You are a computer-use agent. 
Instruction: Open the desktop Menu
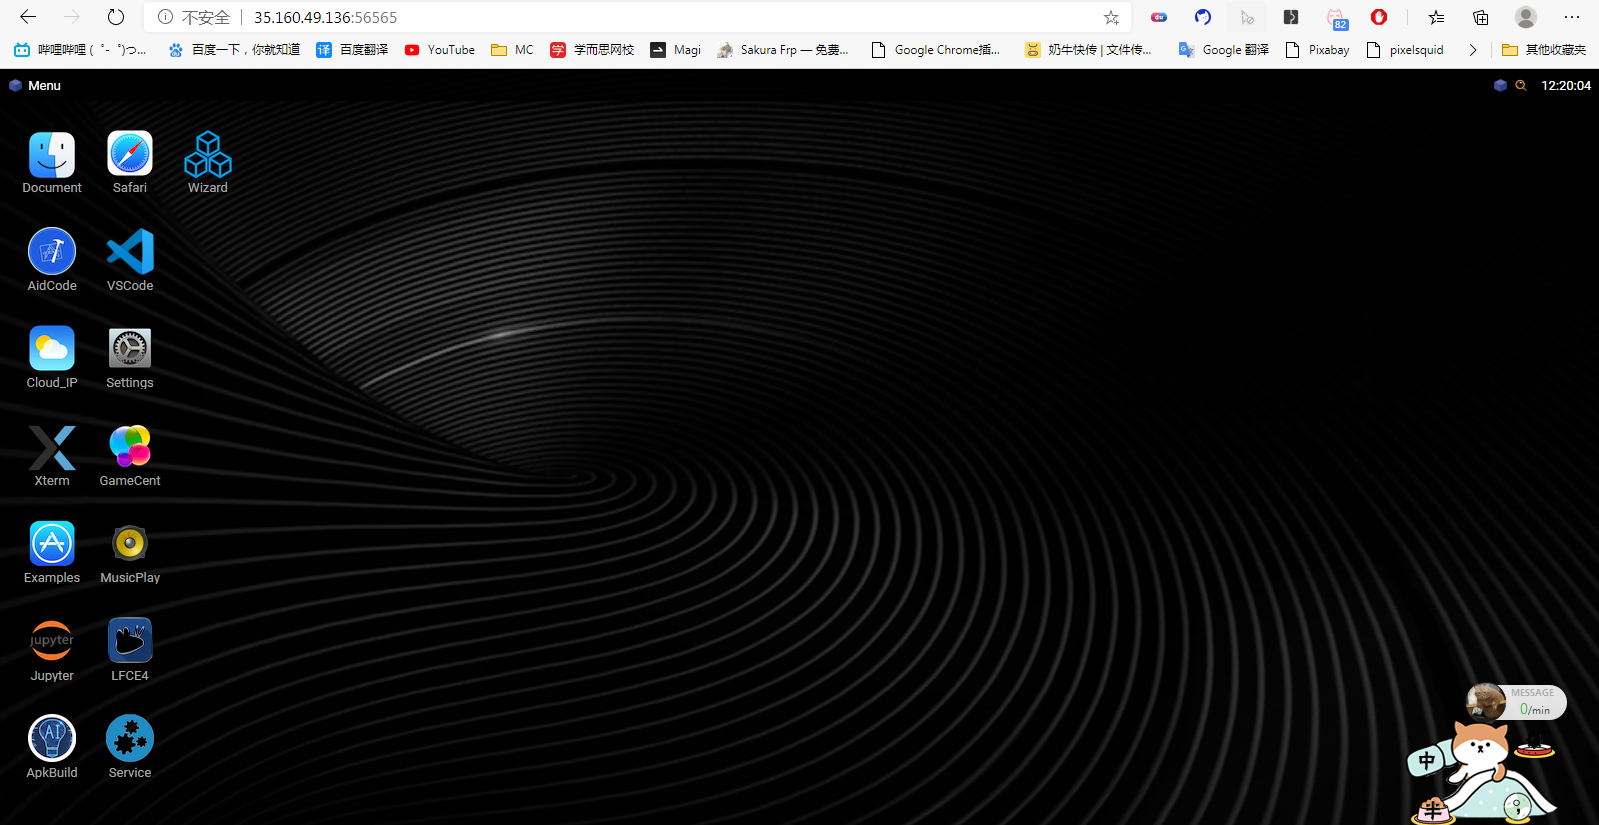tap(35, 86)
